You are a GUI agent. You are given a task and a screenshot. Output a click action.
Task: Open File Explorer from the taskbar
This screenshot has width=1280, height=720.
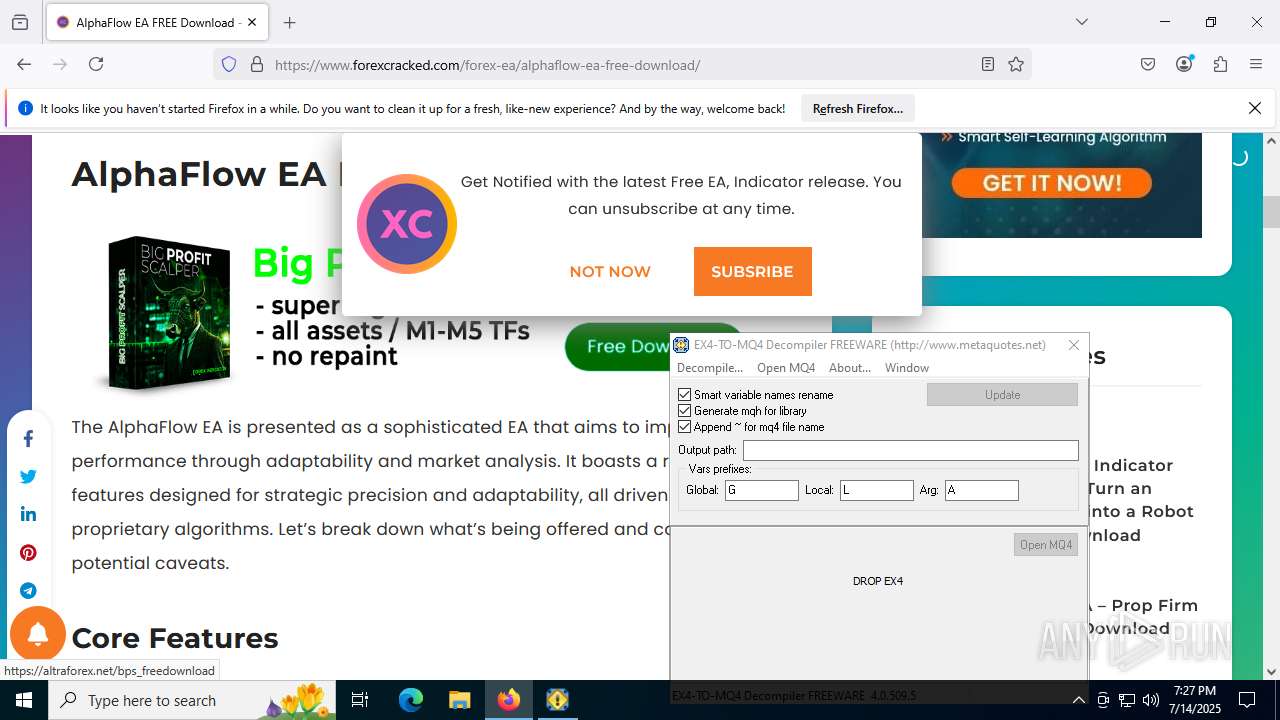[459, 700]
